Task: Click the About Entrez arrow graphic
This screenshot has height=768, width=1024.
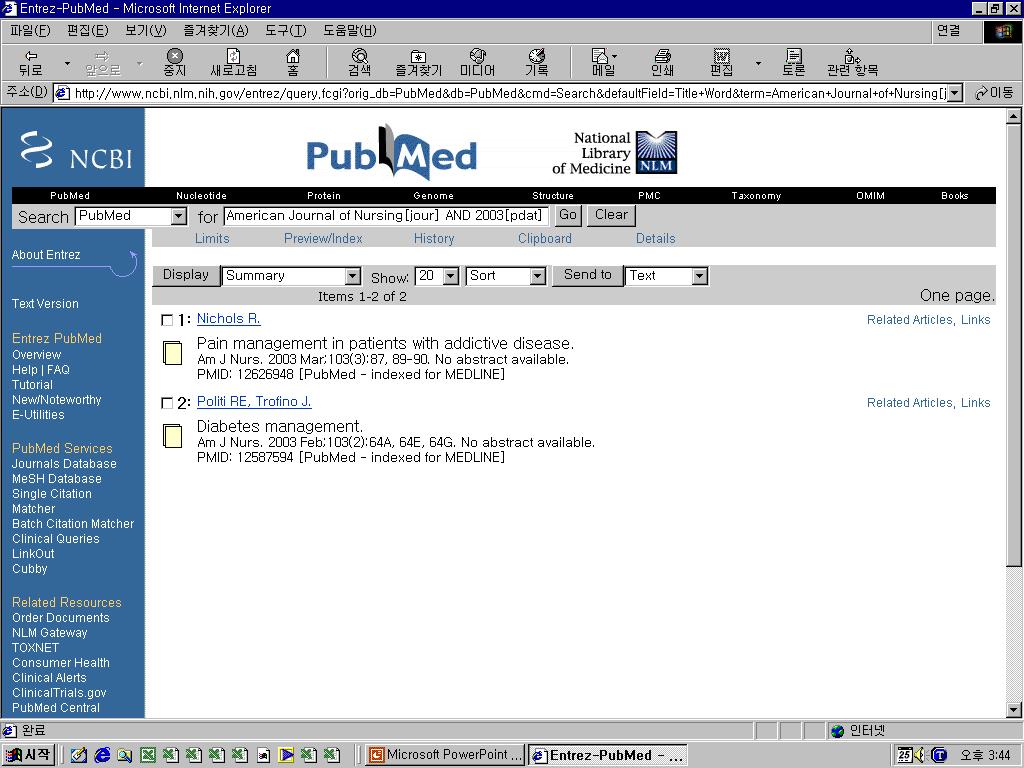Action: [123, 263]
